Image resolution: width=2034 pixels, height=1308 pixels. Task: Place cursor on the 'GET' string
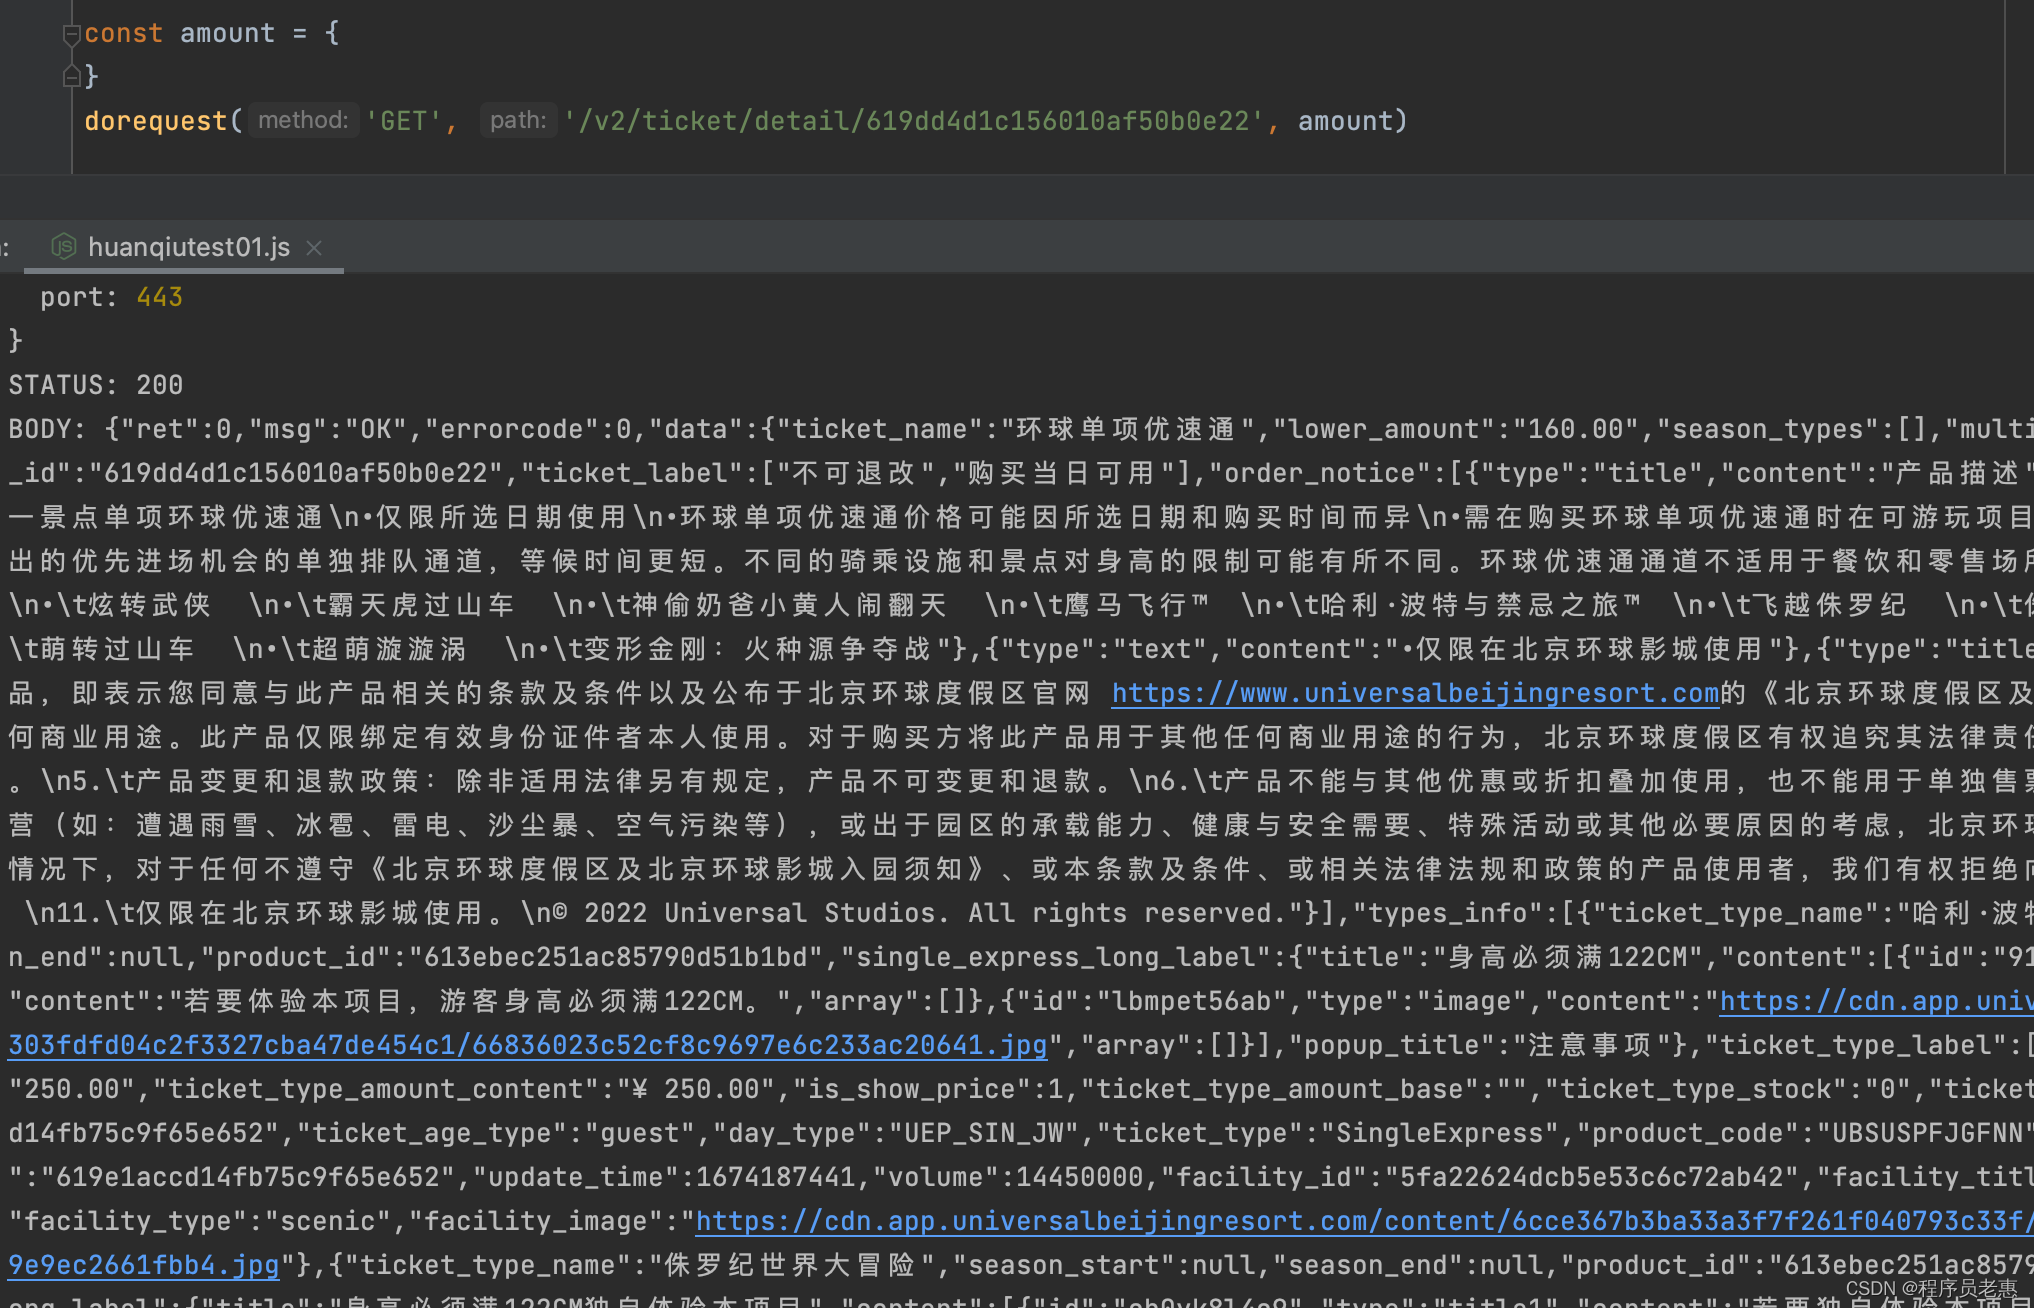pos(404,120)
